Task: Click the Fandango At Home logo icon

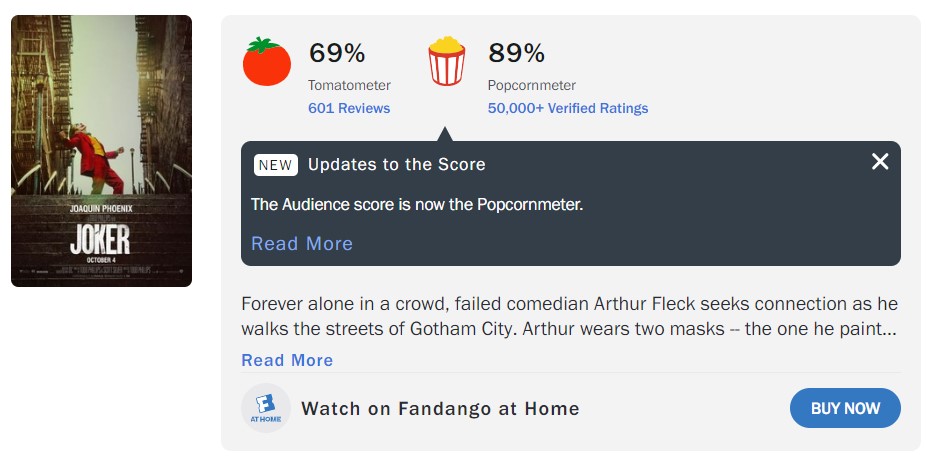Action: [x=266, y=408]
